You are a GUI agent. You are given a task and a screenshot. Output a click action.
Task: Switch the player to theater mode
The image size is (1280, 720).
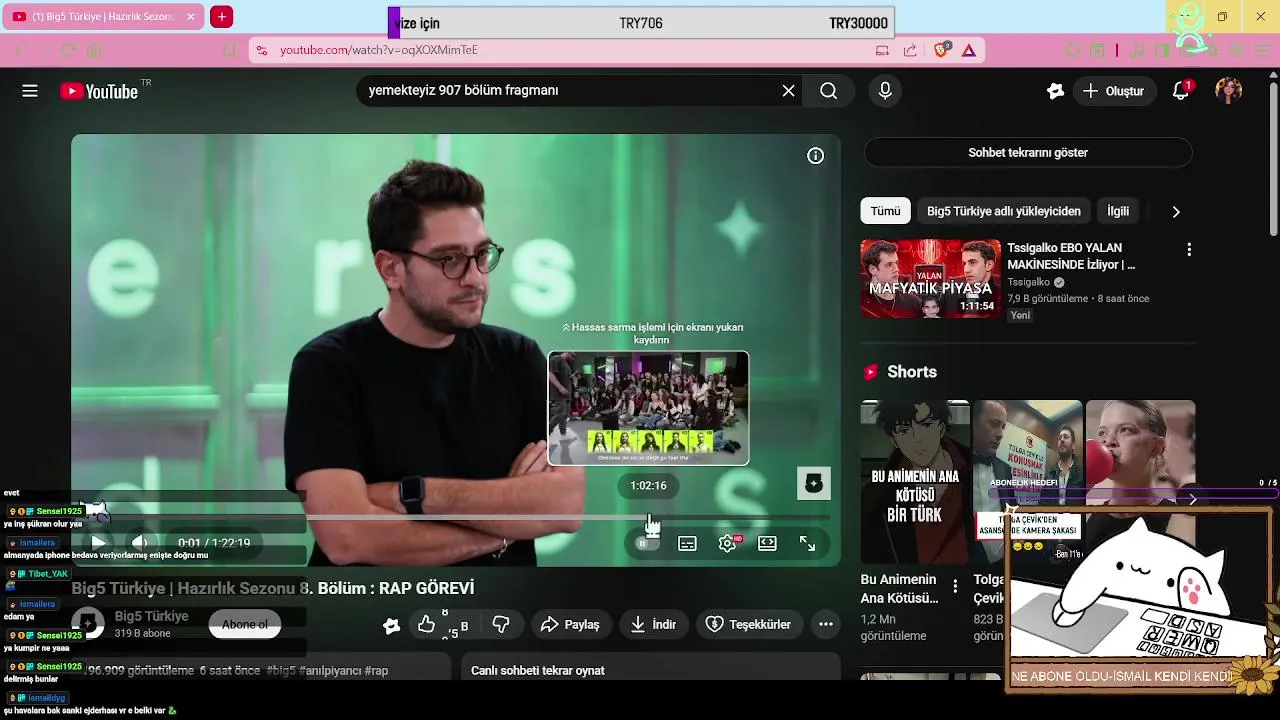767,543
